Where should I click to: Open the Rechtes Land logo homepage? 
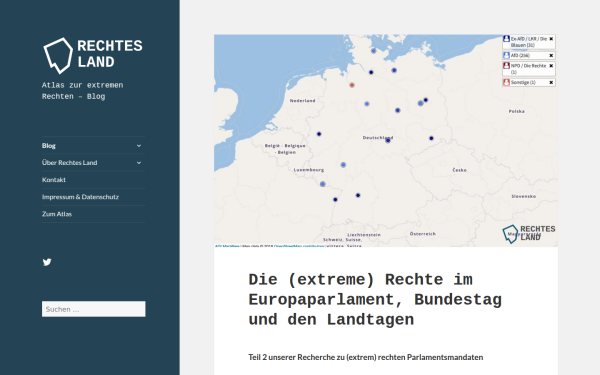point(93,55)
